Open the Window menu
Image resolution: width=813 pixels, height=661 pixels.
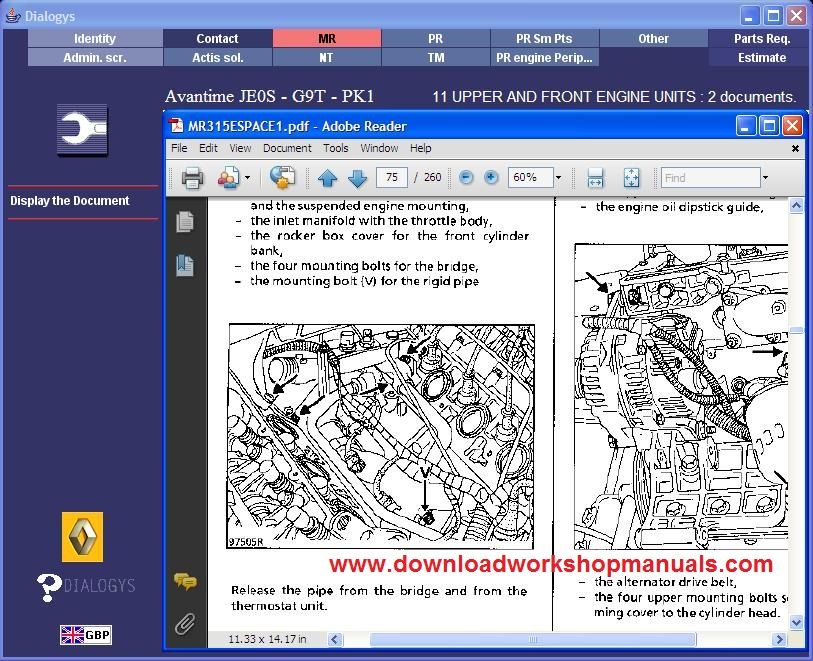coord(379,148)
